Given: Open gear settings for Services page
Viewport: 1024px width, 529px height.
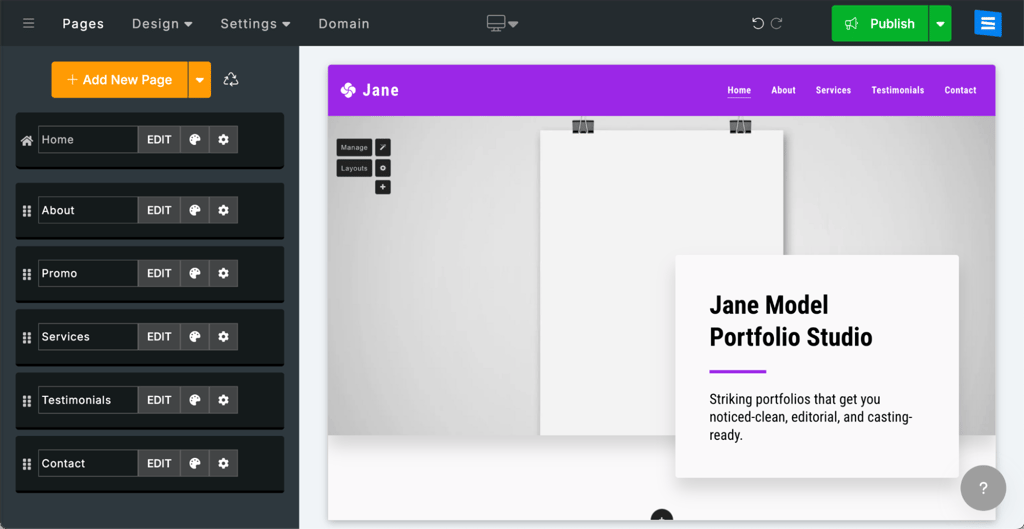Looking at the screenshot, I should pyautogui.click(x=223, y=337).
